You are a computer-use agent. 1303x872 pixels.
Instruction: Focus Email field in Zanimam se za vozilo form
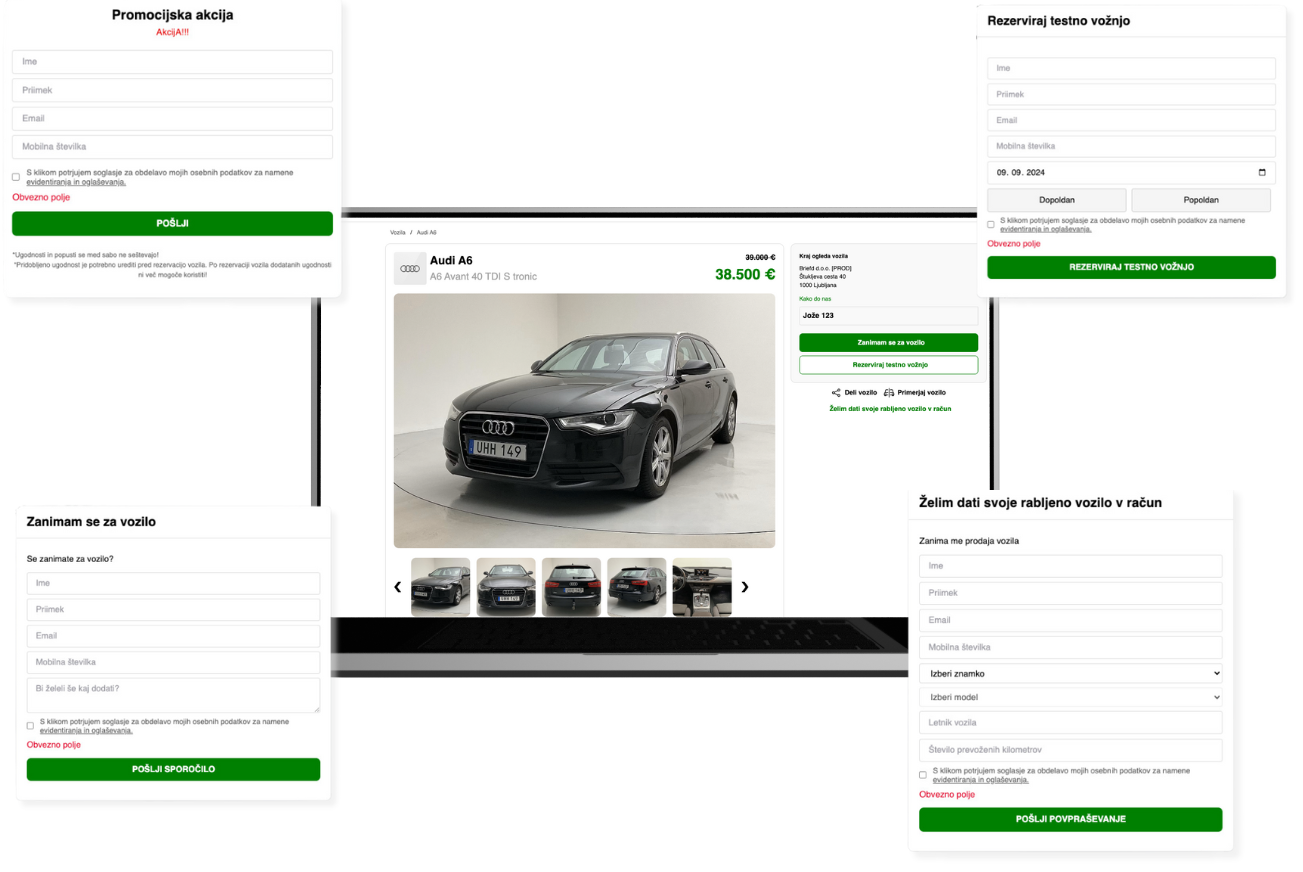(173, 636)
